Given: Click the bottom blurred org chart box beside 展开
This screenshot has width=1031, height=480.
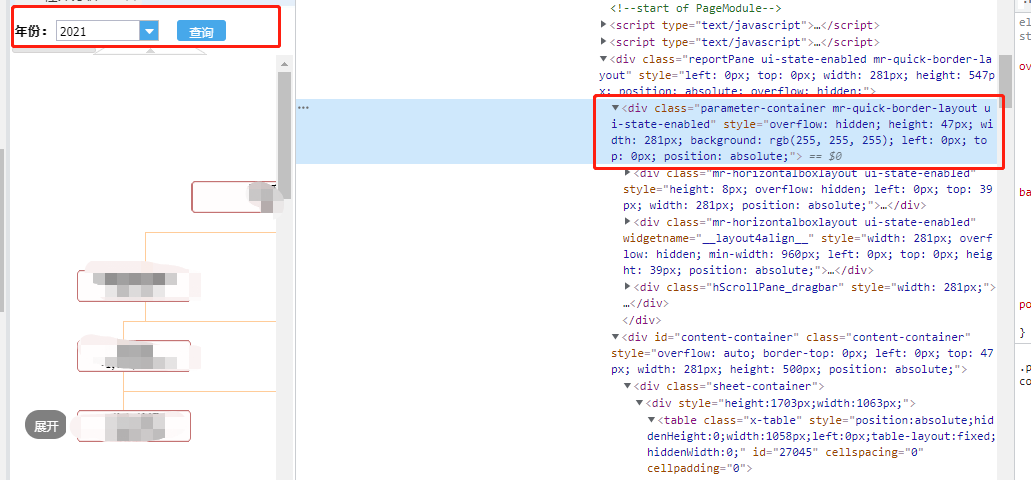Looking at the screenshot, I should coord(133,425).
